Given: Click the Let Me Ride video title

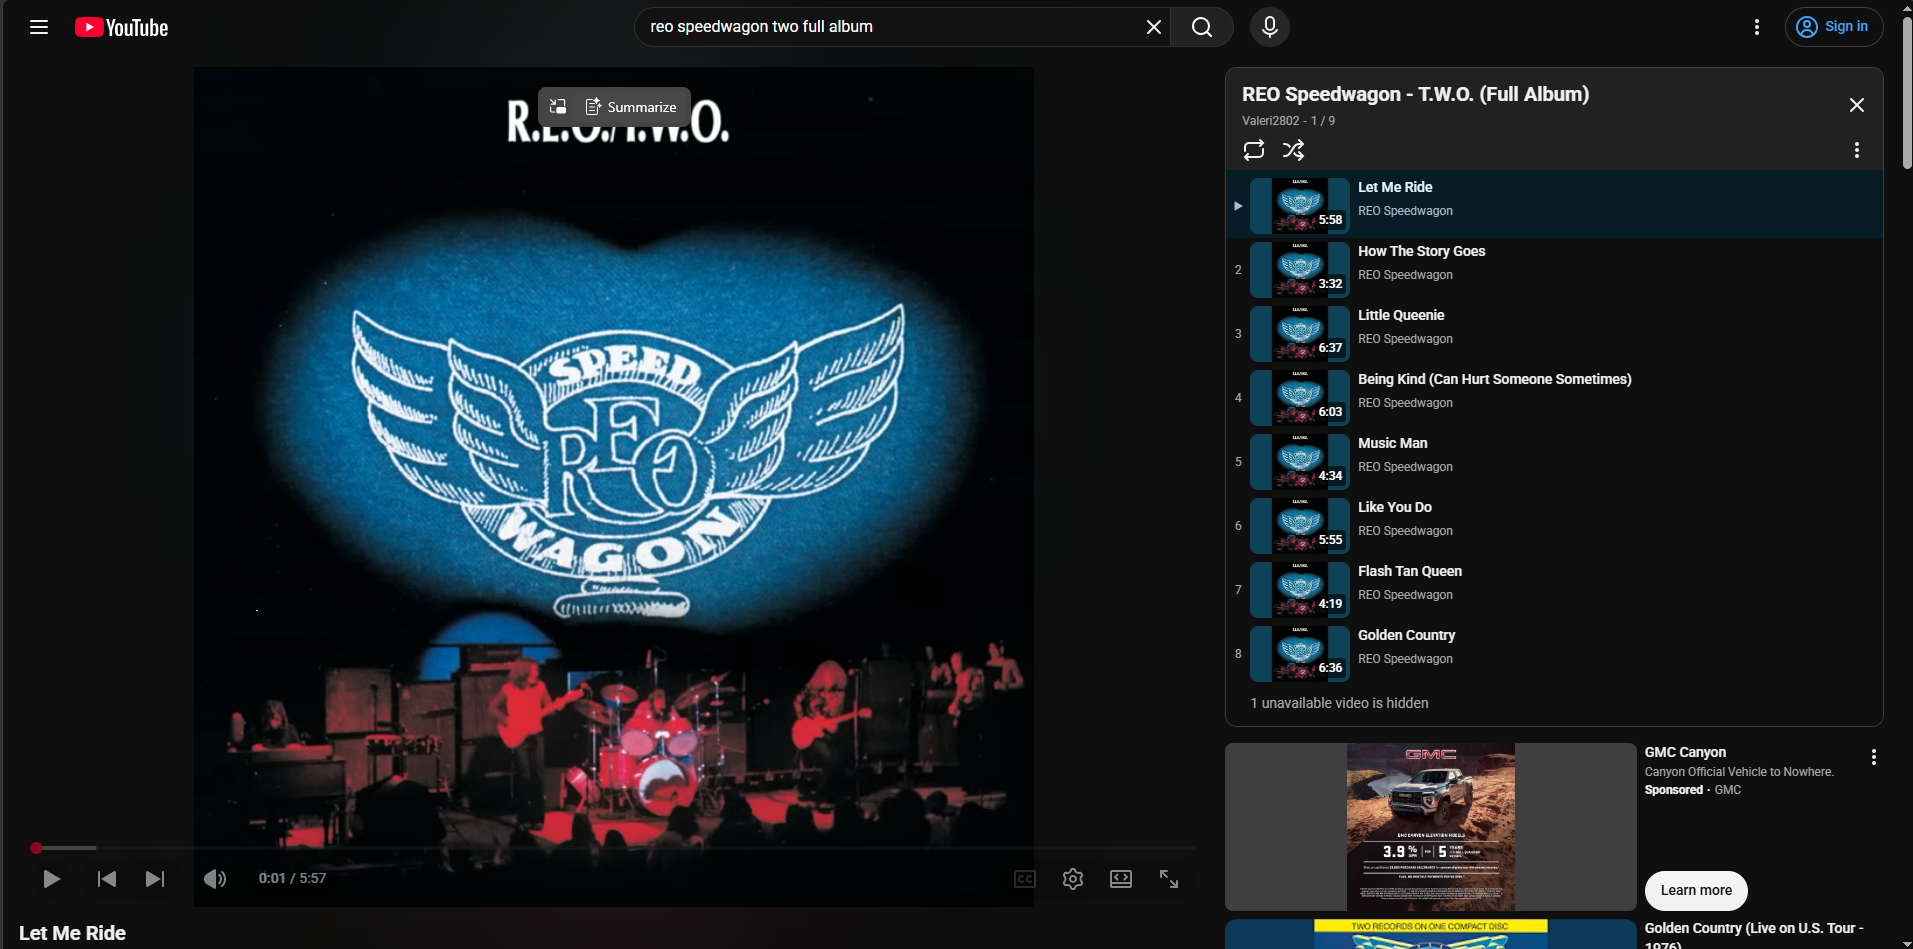Looking at the screenshot, I should coord(72,933).
